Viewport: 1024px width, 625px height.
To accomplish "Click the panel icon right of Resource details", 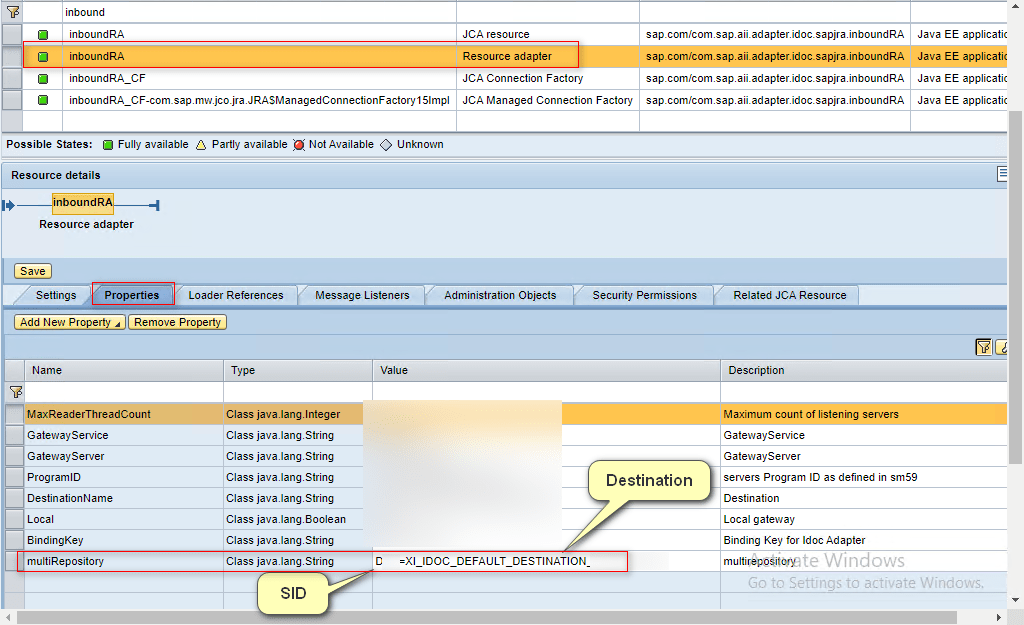I will click(x=1002, y=175).
